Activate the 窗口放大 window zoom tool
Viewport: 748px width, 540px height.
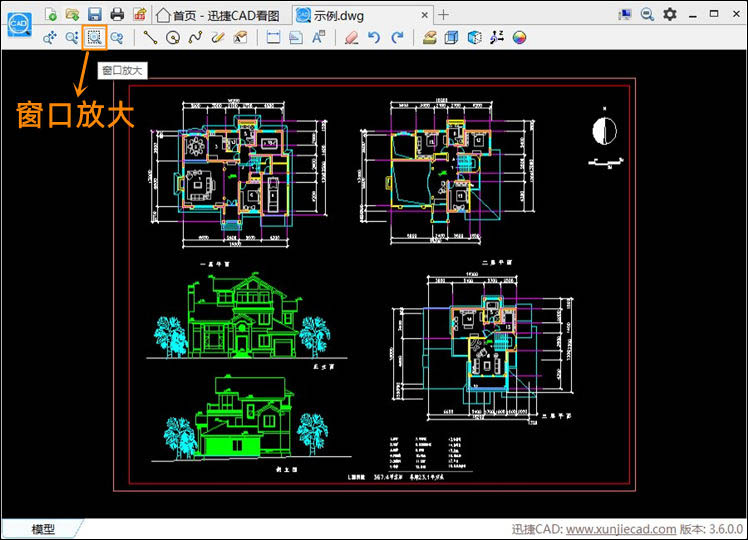94,37
